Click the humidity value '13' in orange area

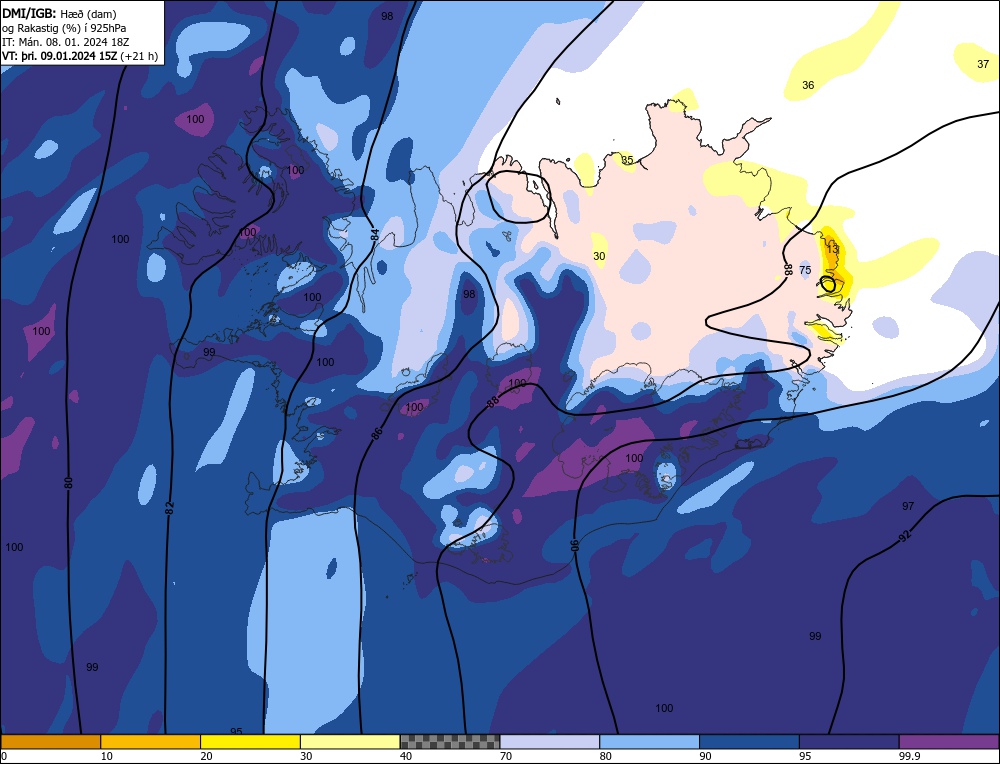(832, 249)
